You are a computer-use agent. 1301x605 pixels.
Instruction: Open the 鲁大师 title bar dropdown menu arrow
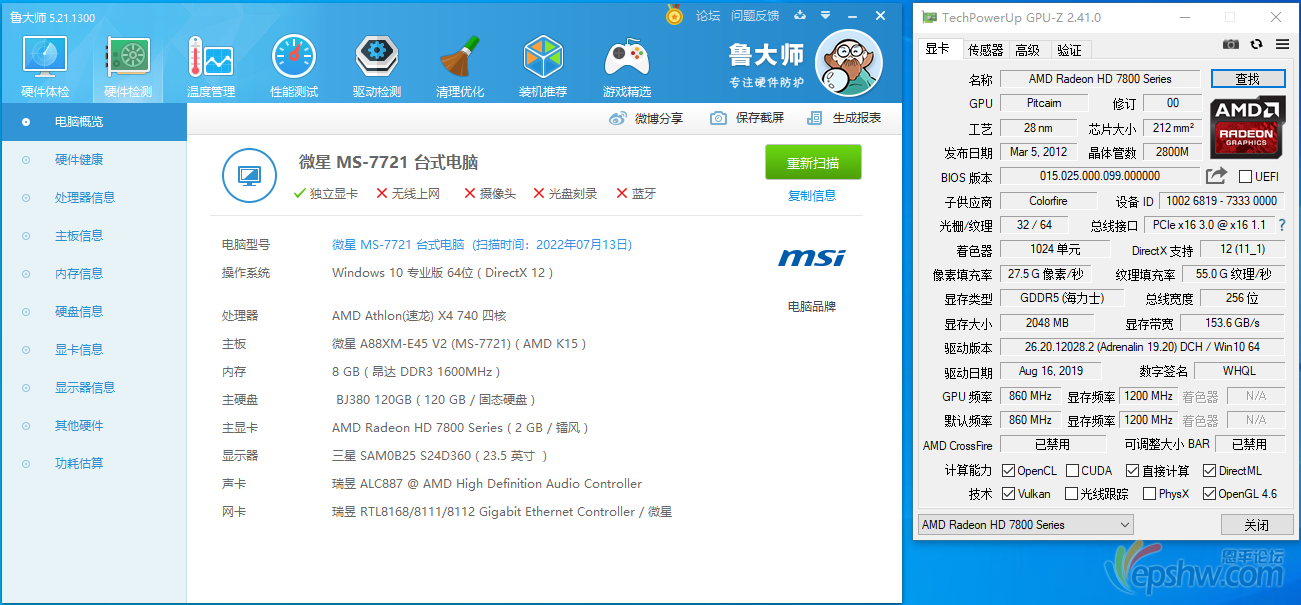(825, 16)
